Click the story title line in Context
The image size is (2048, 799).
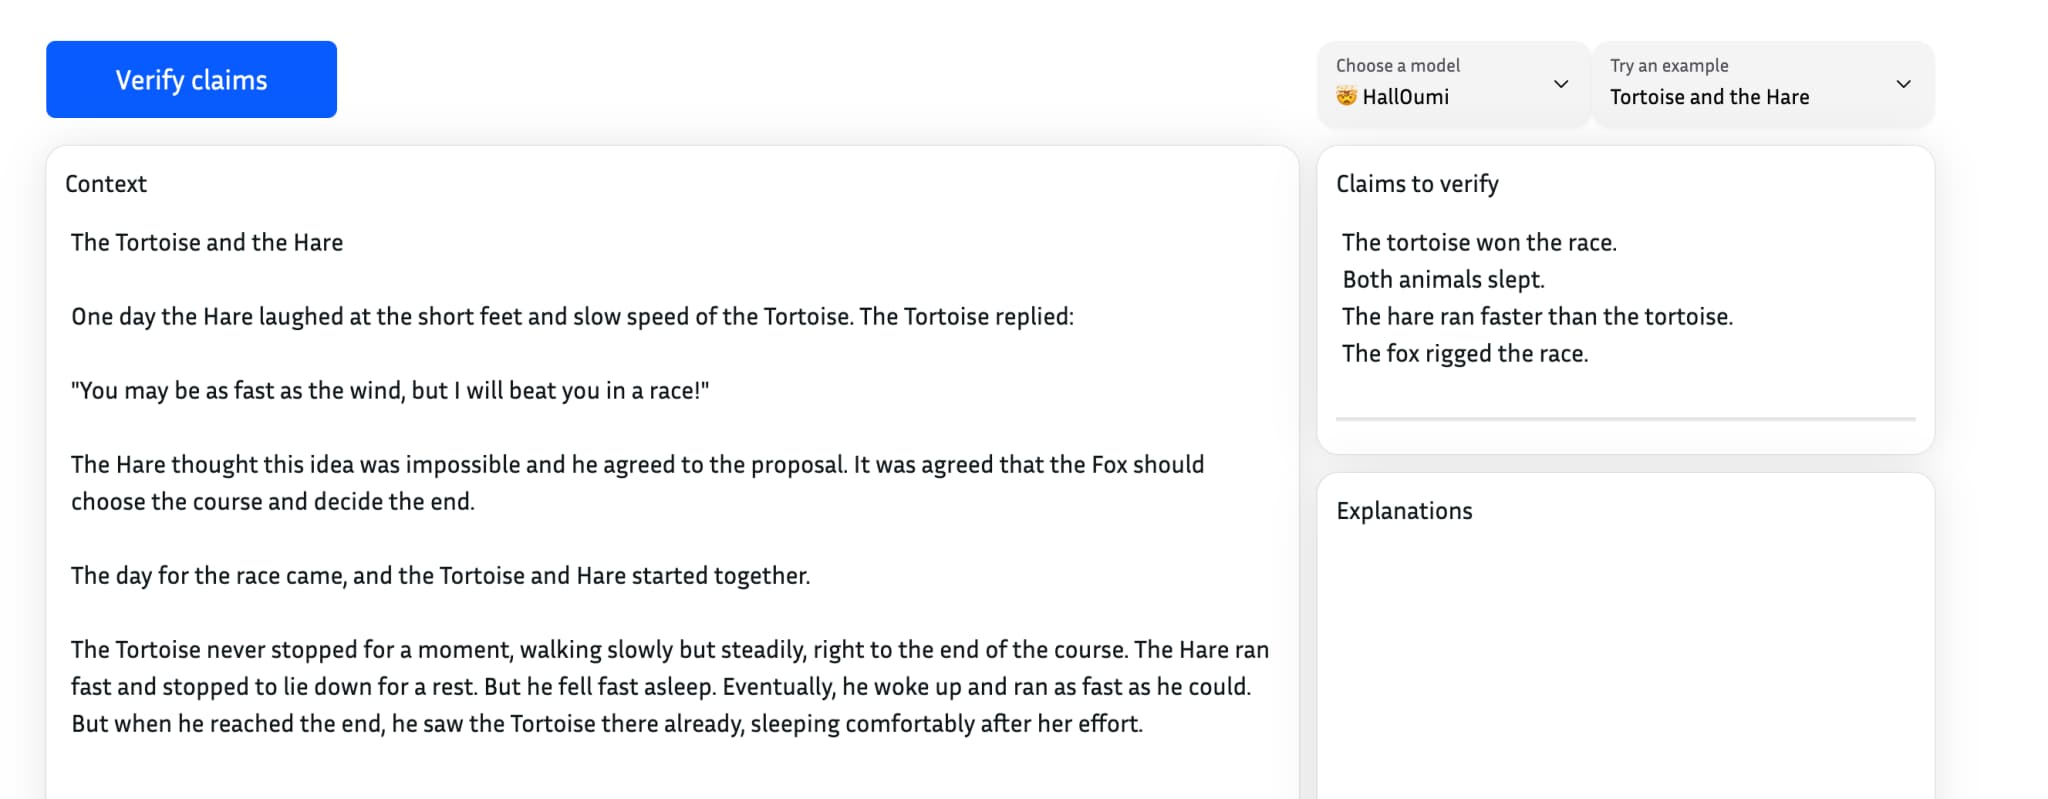(x=207, y=243)
